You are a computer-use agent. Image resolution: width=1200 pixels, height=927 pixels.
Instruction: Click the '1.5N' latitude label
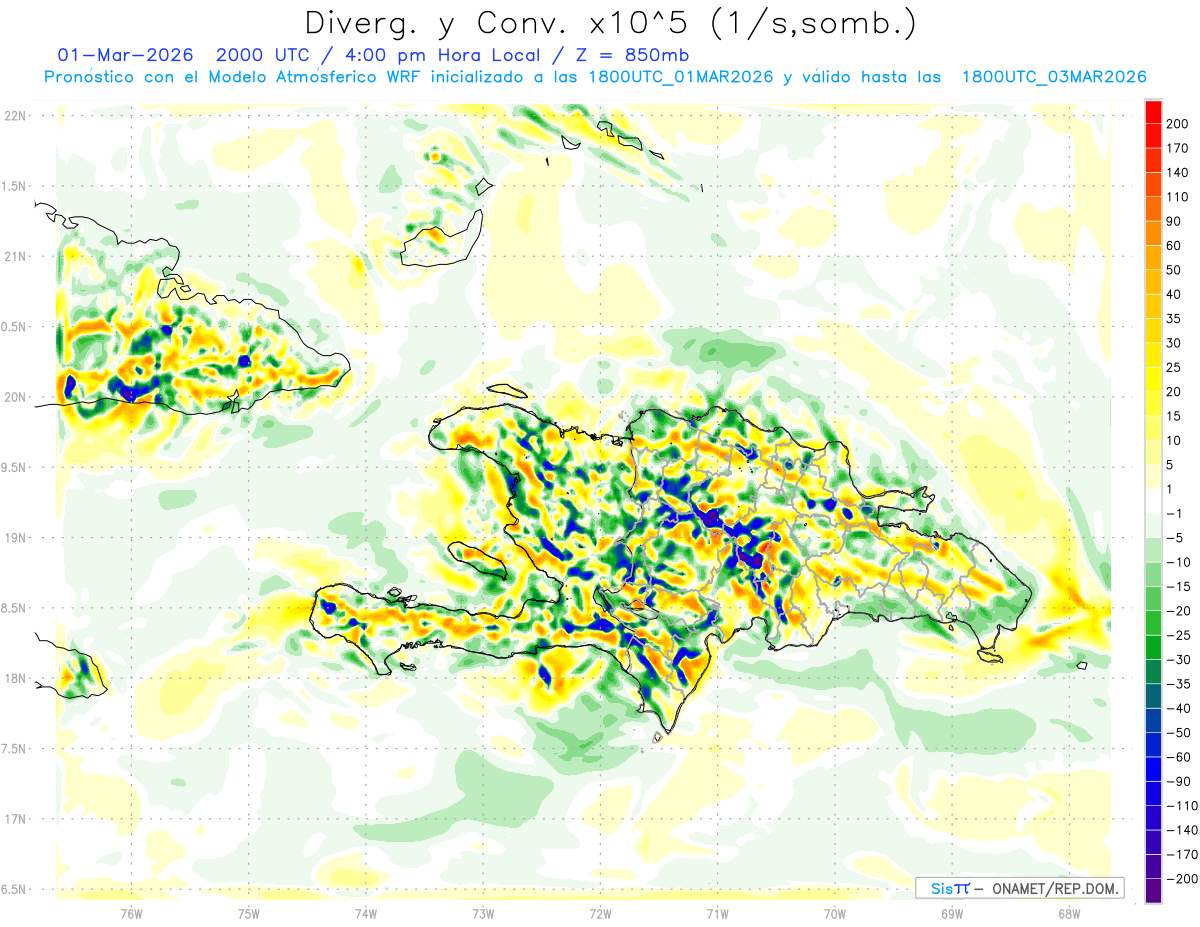pos(15,186)
